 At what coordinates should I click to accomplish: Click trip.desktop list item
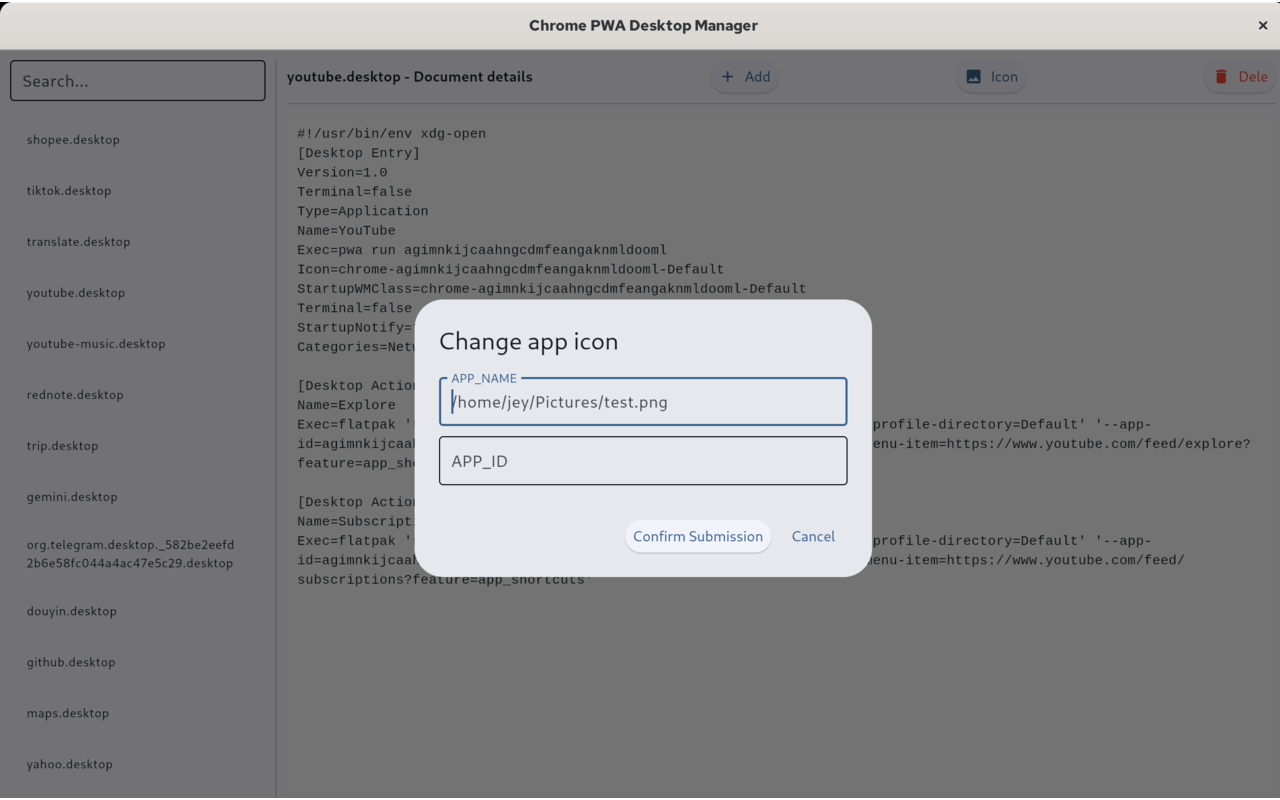tap(62, 446)
